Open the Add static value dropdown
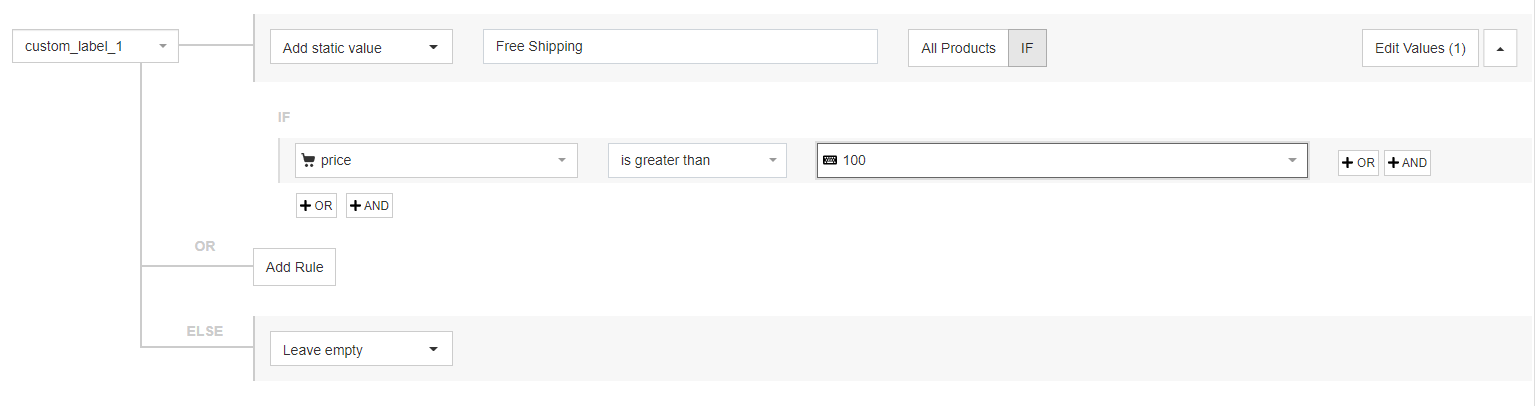This screenshot has width=1535, height=406. 361,47
